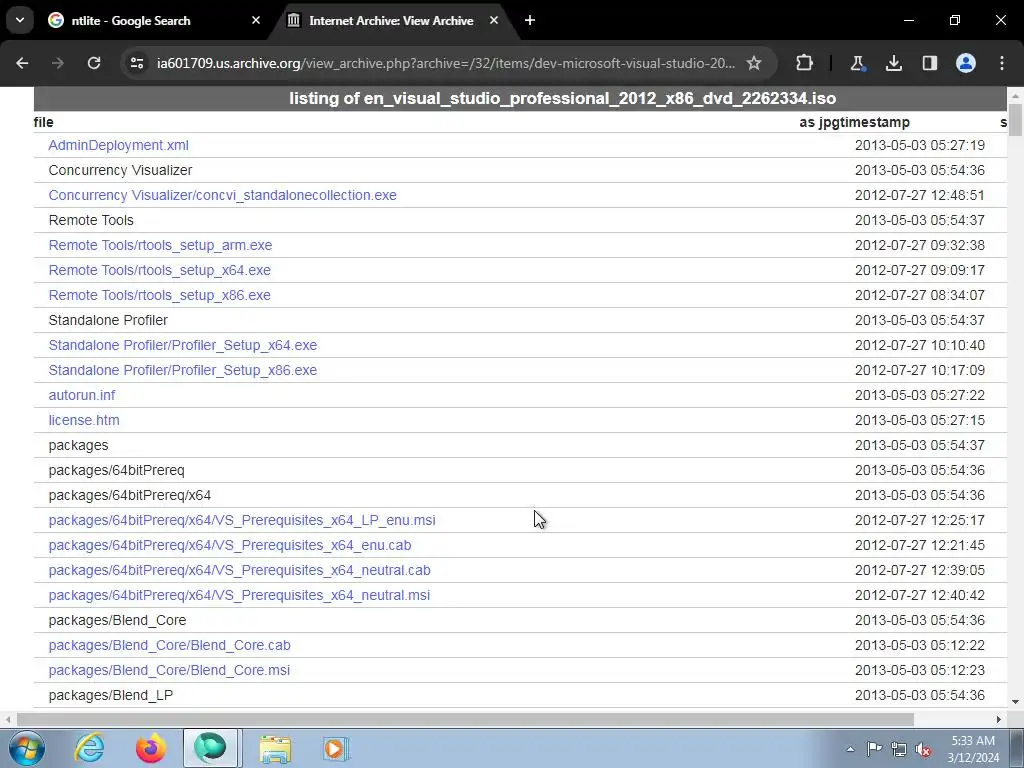The height and width of the screenshot is (768, 1024).
Task: Open VS_Prerequisites_x64_neutral.cab link
Action: click(x=239, y=570)
